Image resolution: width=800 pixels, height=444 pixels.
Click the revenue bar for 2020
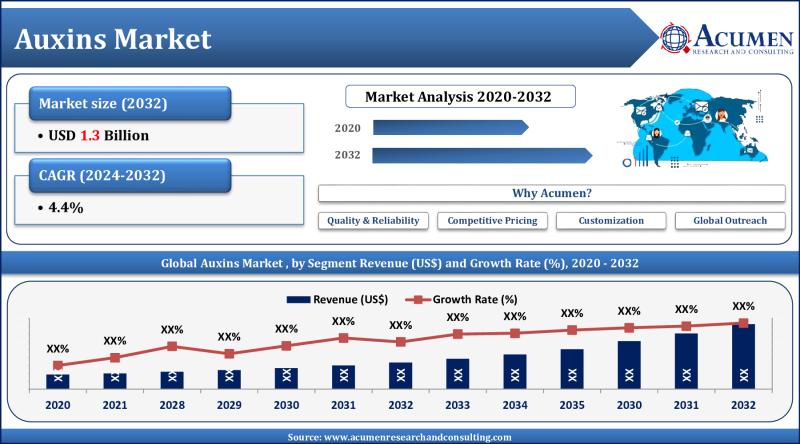click(x=57, y=380)
